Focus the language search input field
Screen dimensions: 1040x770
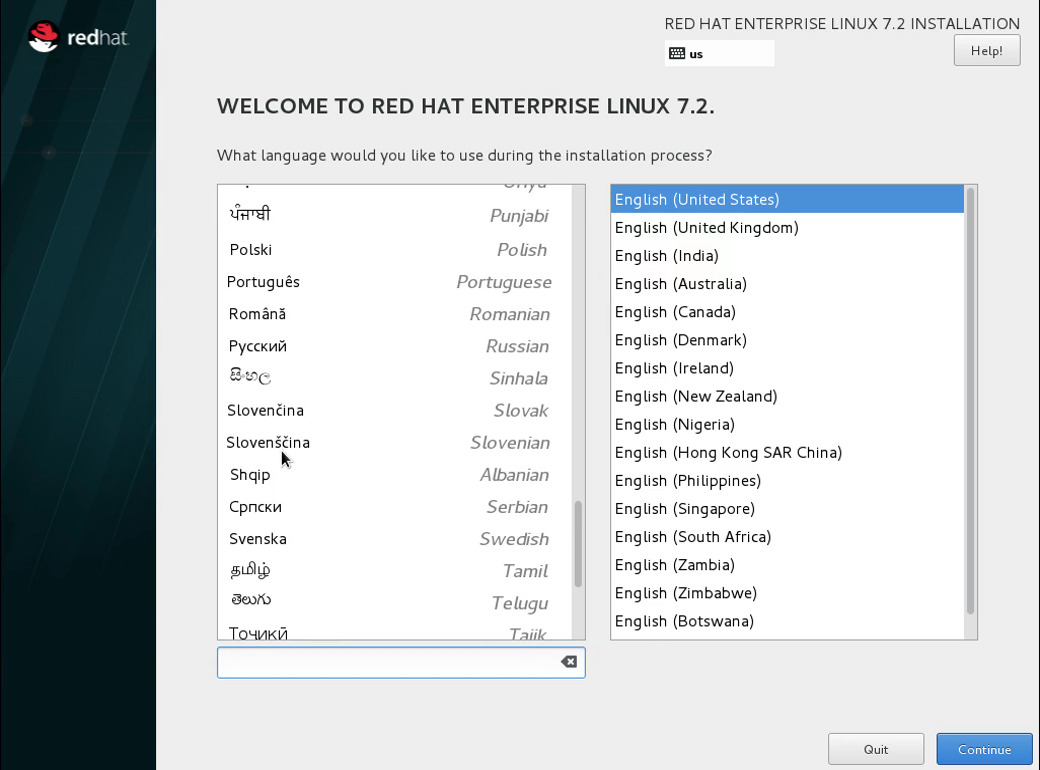(x=401, y=663)
